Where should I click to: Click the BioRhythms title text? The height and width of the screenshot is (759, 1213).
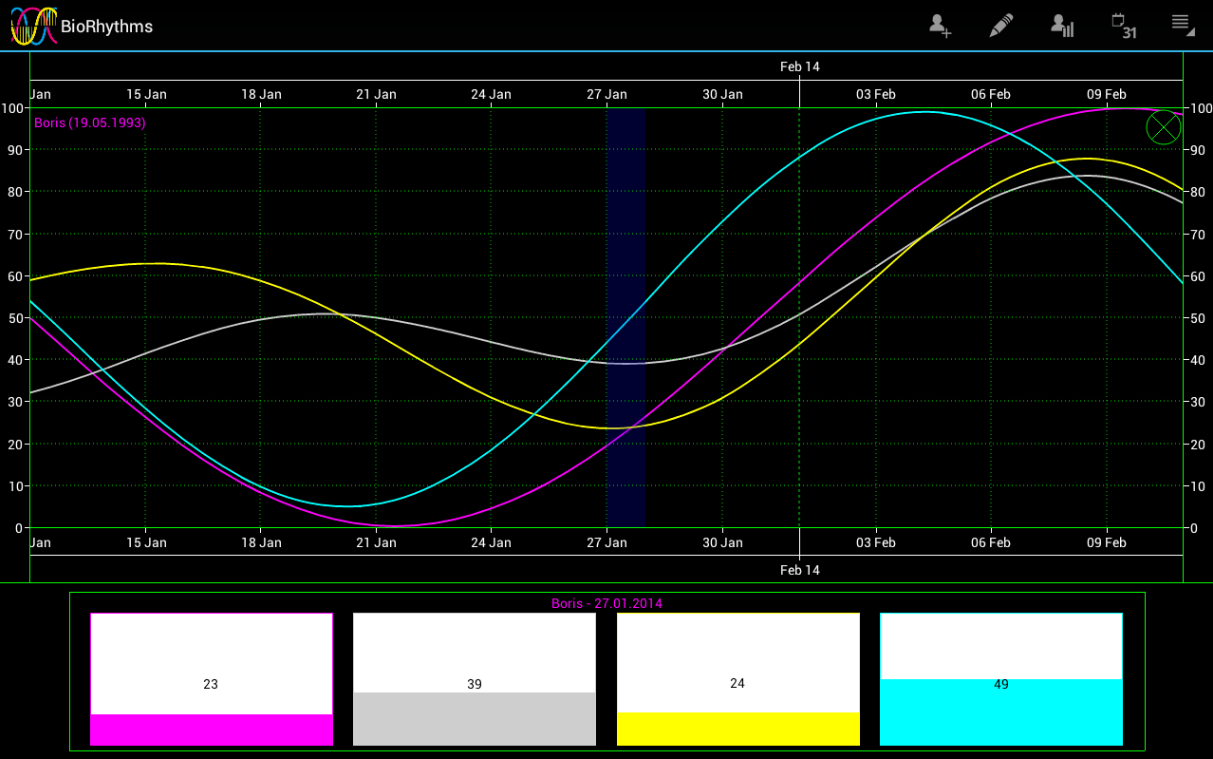[107, 26]
